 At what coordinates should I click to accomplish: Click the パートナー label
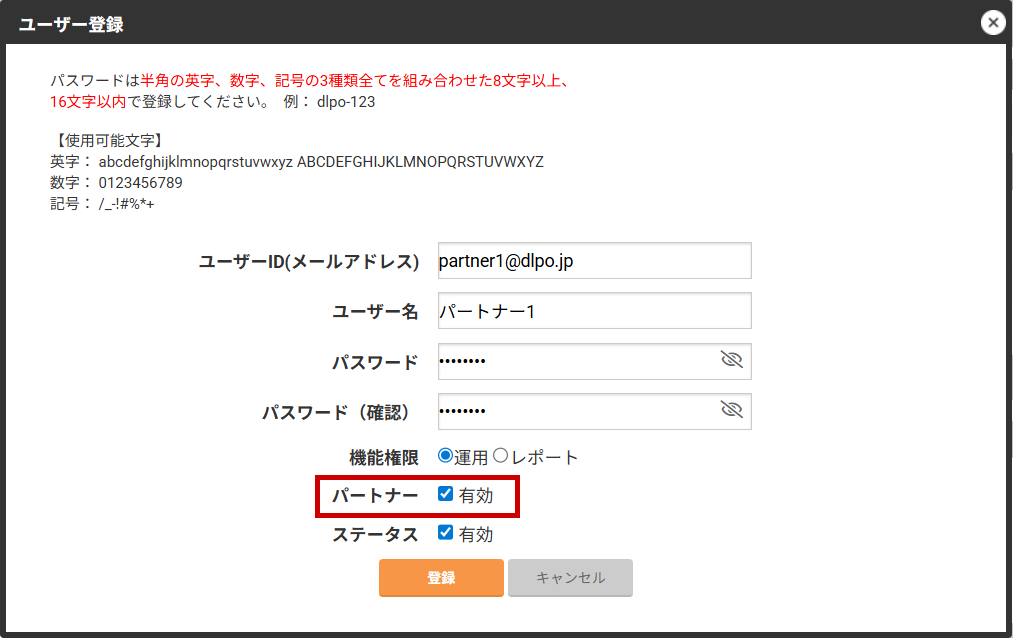(x=375, y=496)
